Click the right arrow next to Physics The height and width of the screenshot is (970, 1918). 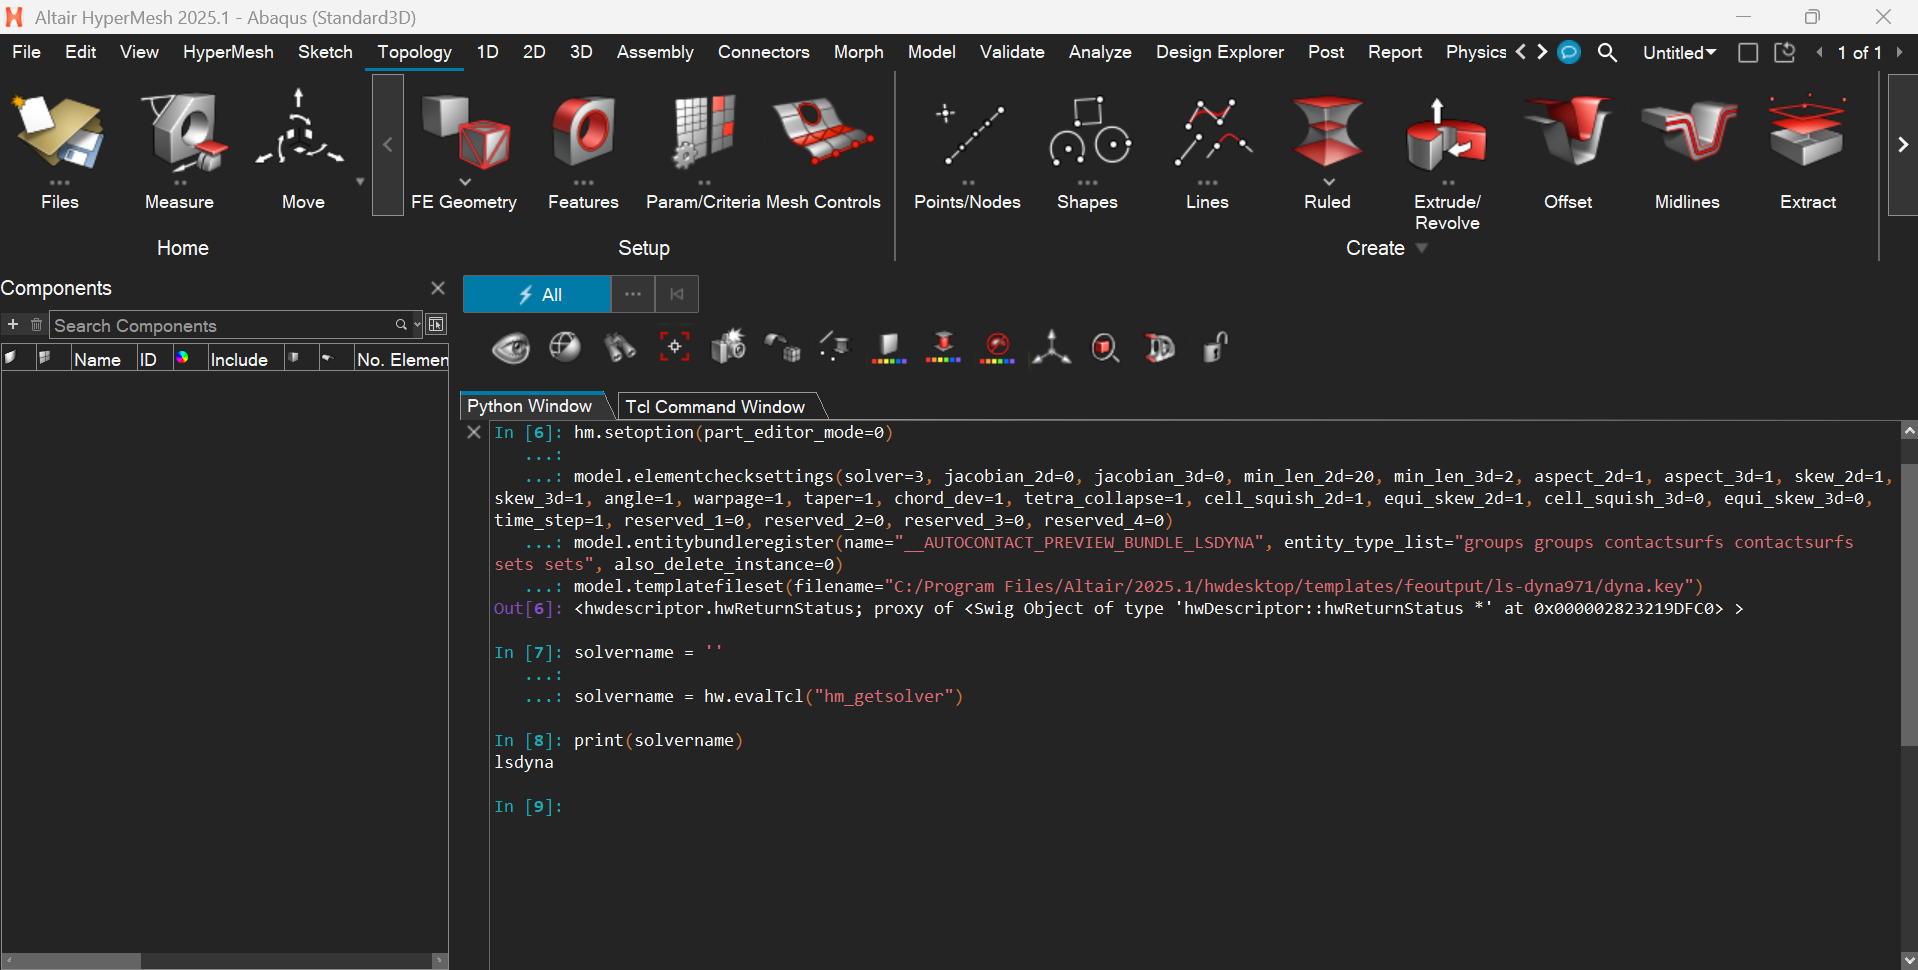tap(1542, 51)
